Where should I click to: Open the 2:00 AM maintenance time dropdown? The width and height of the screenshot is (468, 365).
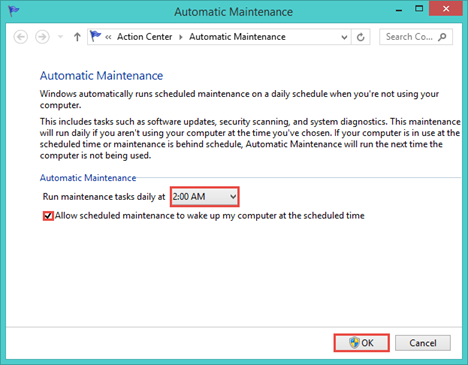coord(204,197)
